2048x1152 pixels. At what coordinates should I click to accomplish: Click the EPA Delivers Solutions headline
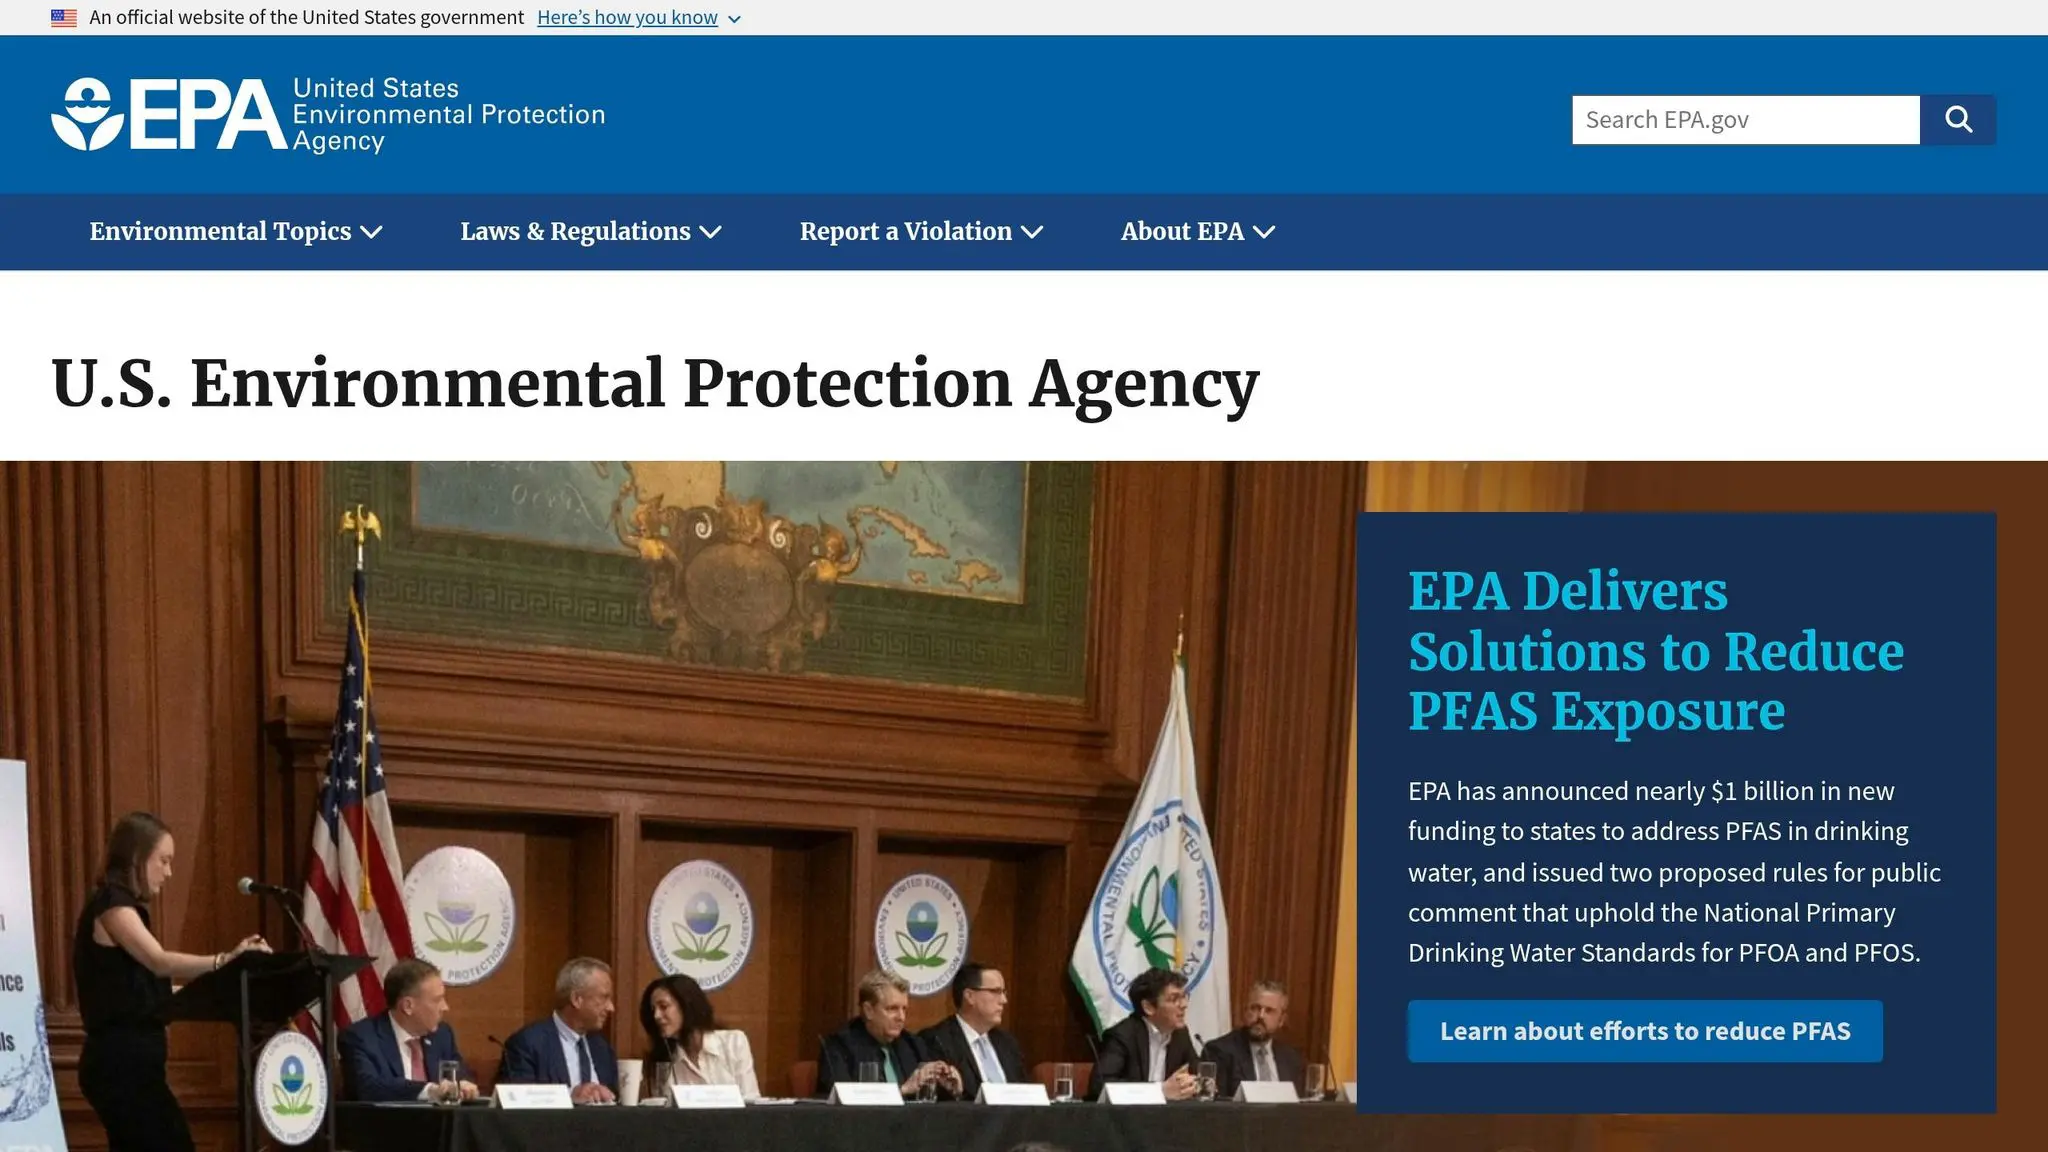click(1656, 651)
